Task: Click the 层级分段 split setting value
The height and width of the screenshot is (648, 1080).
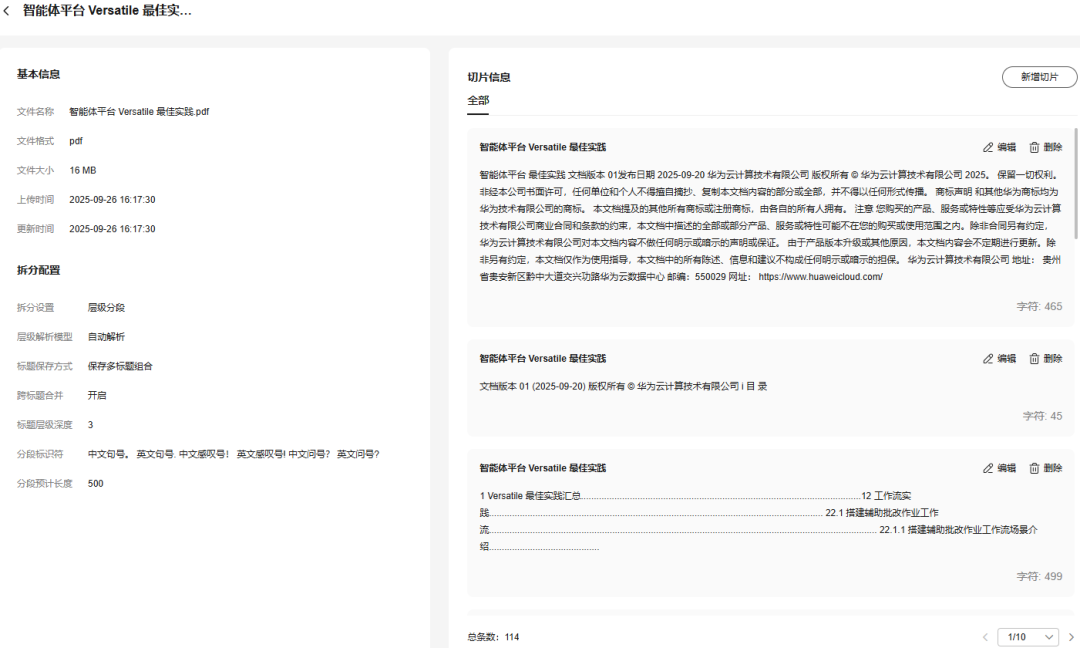Action: (106, 308)
